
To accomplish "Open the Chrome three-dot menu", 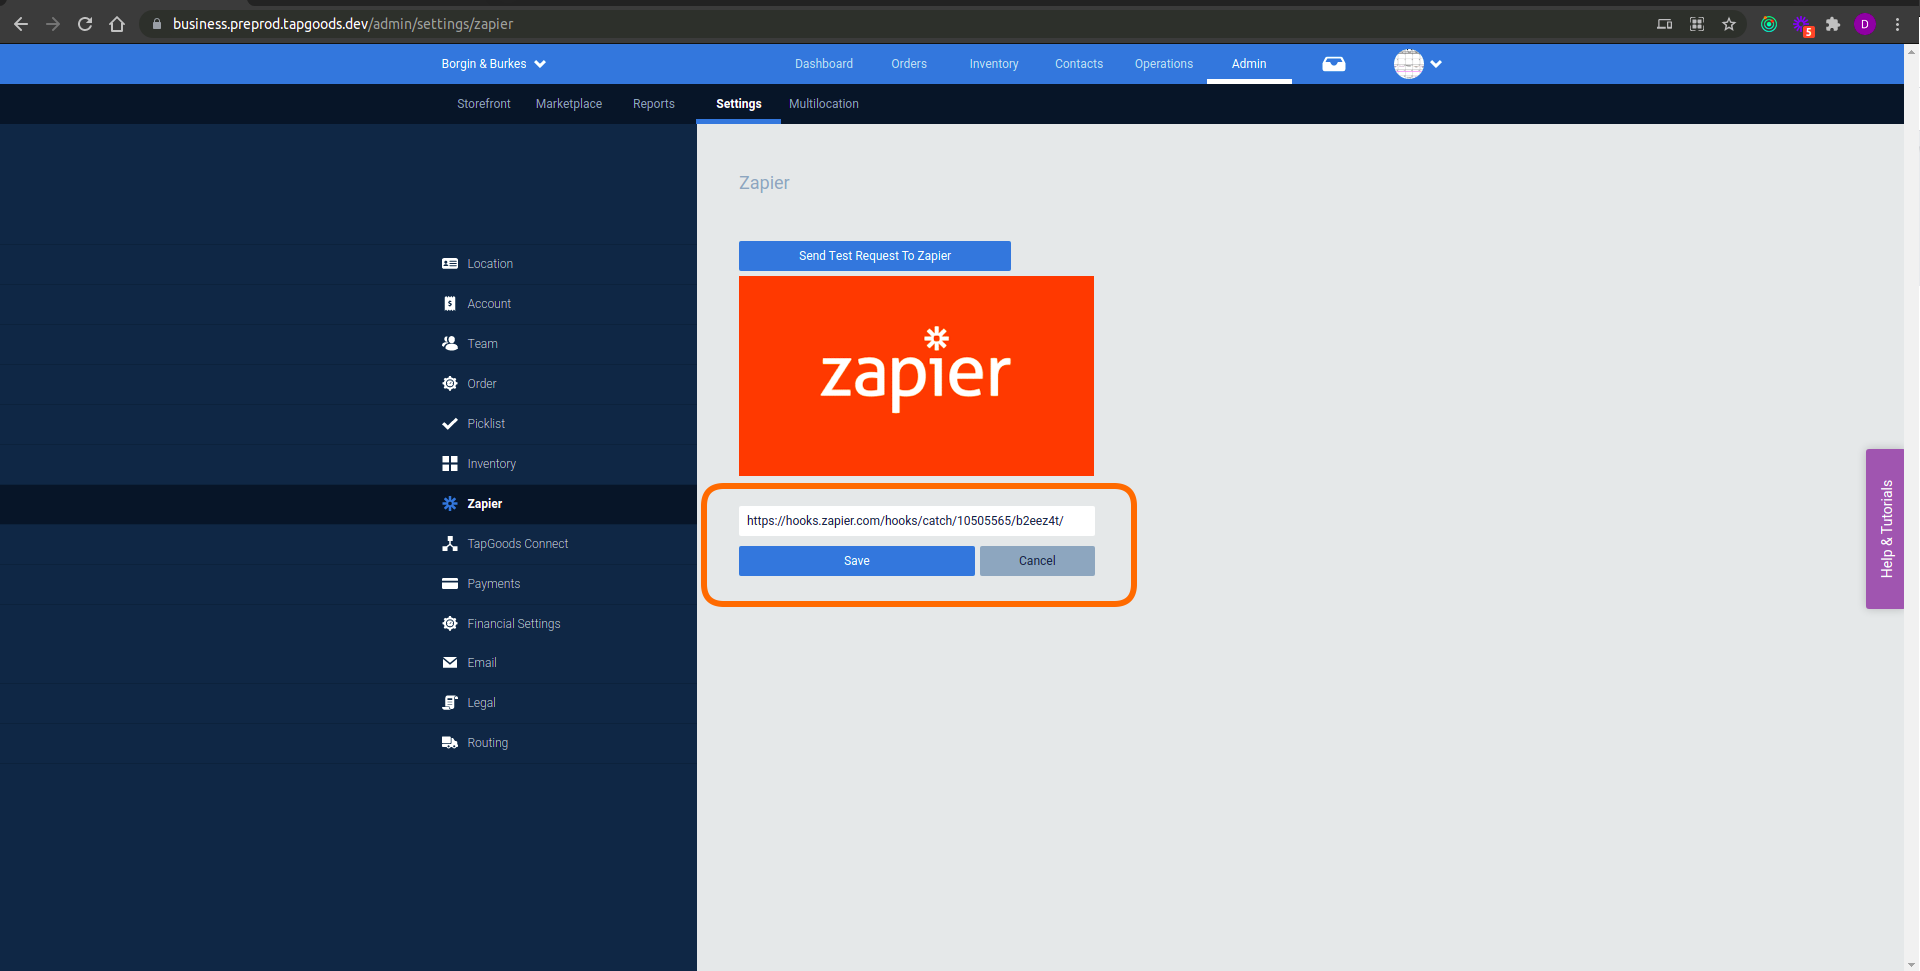I will click(x=1897, y=24).
